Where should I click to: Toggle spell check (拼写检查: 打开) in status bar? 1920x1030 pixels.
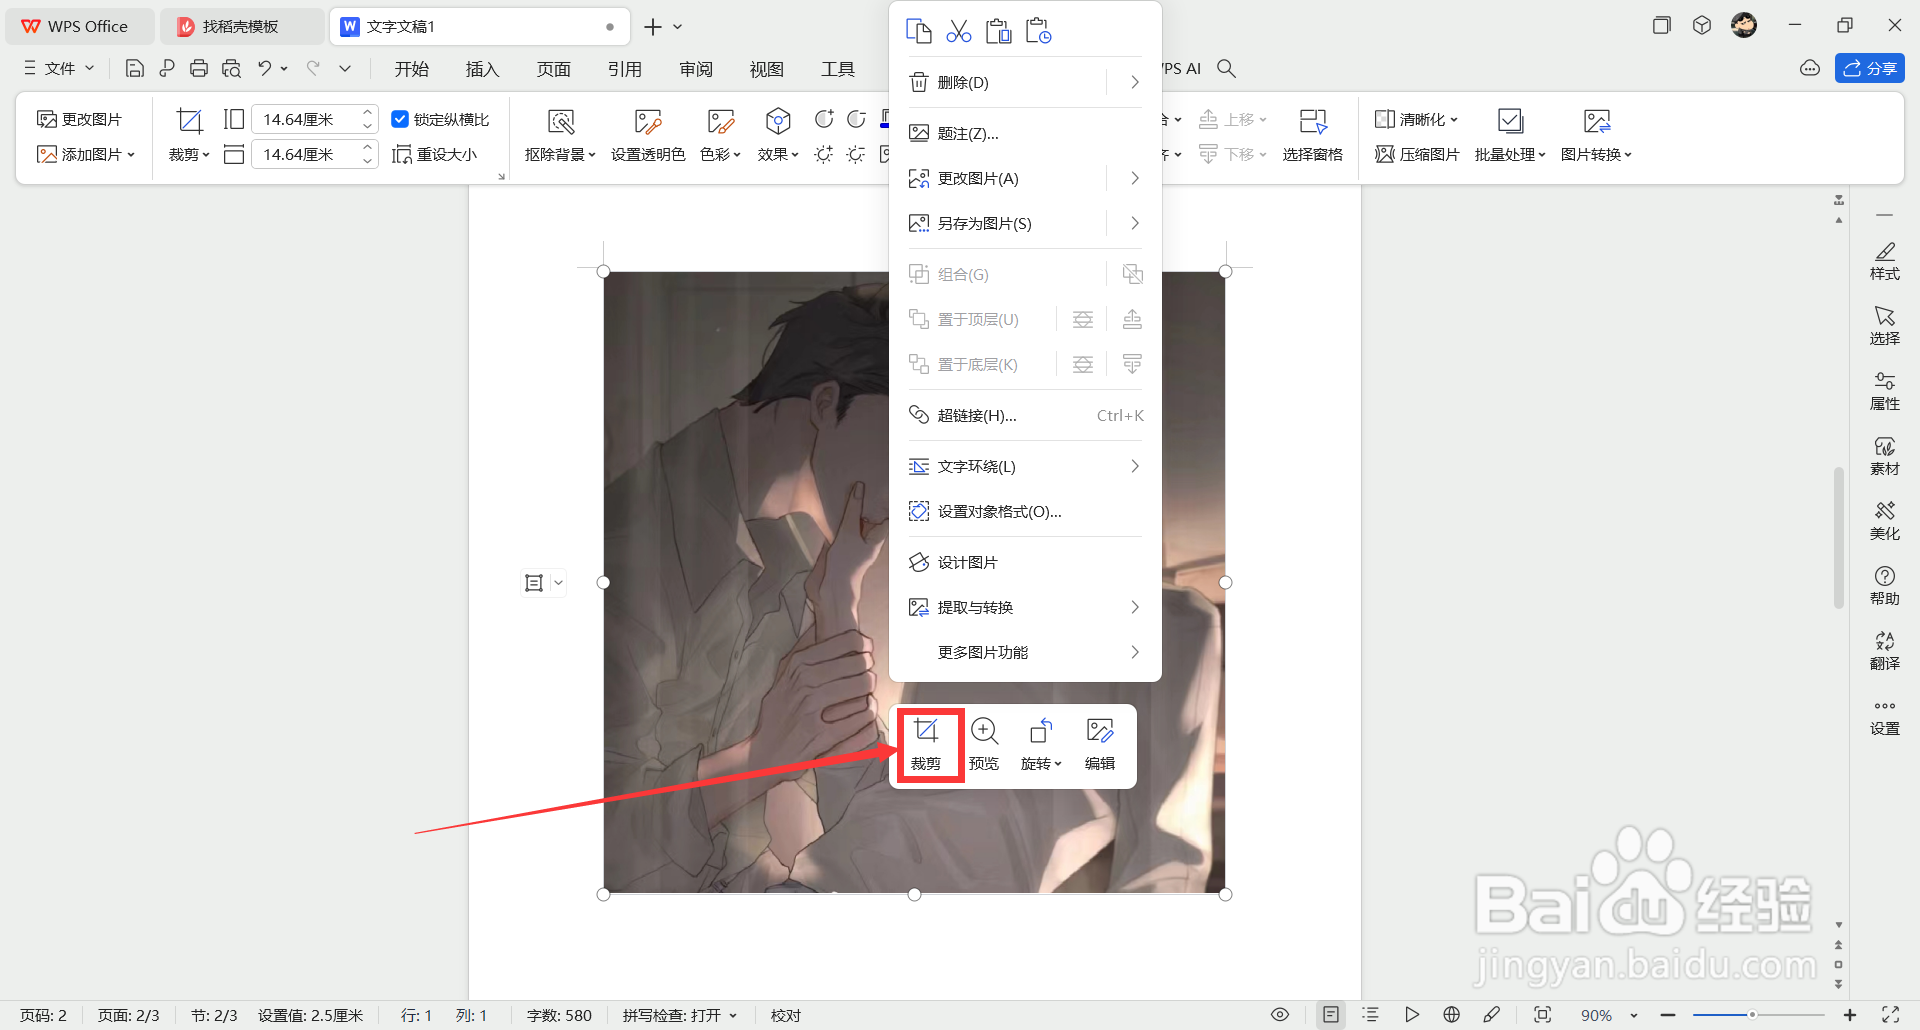pyautogui.click(x=679, y=1015)
